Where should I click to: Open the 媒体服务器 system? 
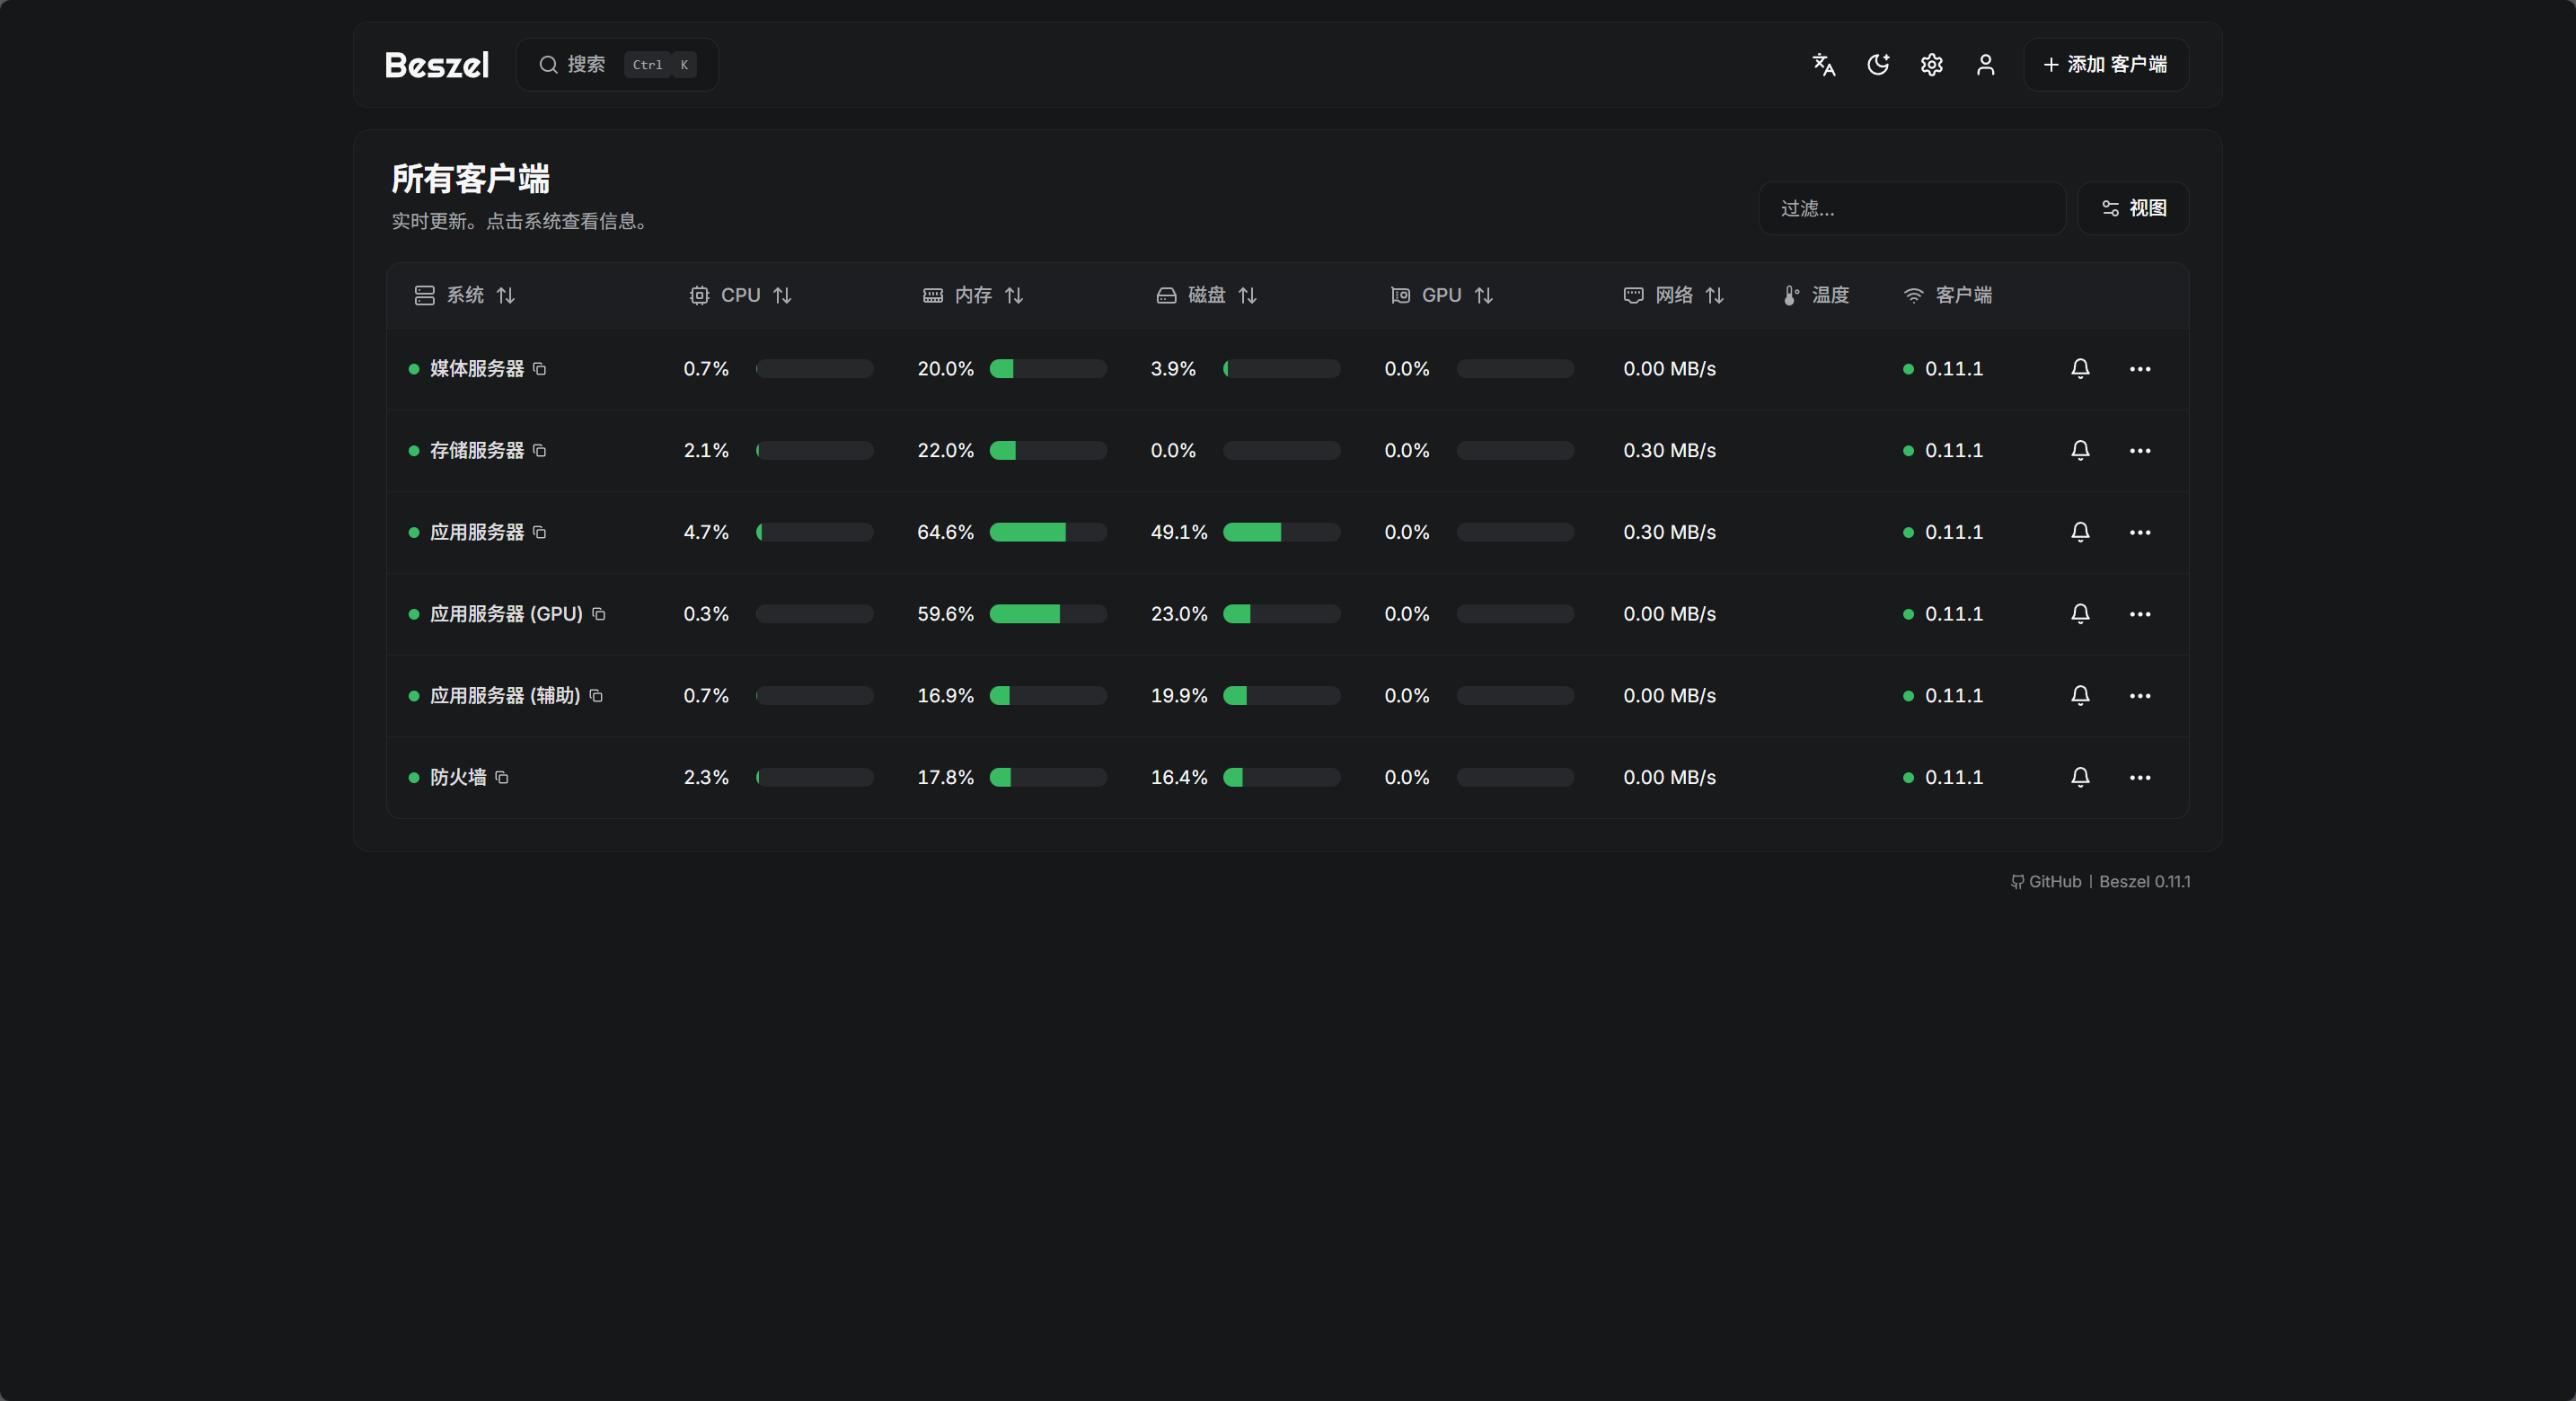(x=477, y=369)
